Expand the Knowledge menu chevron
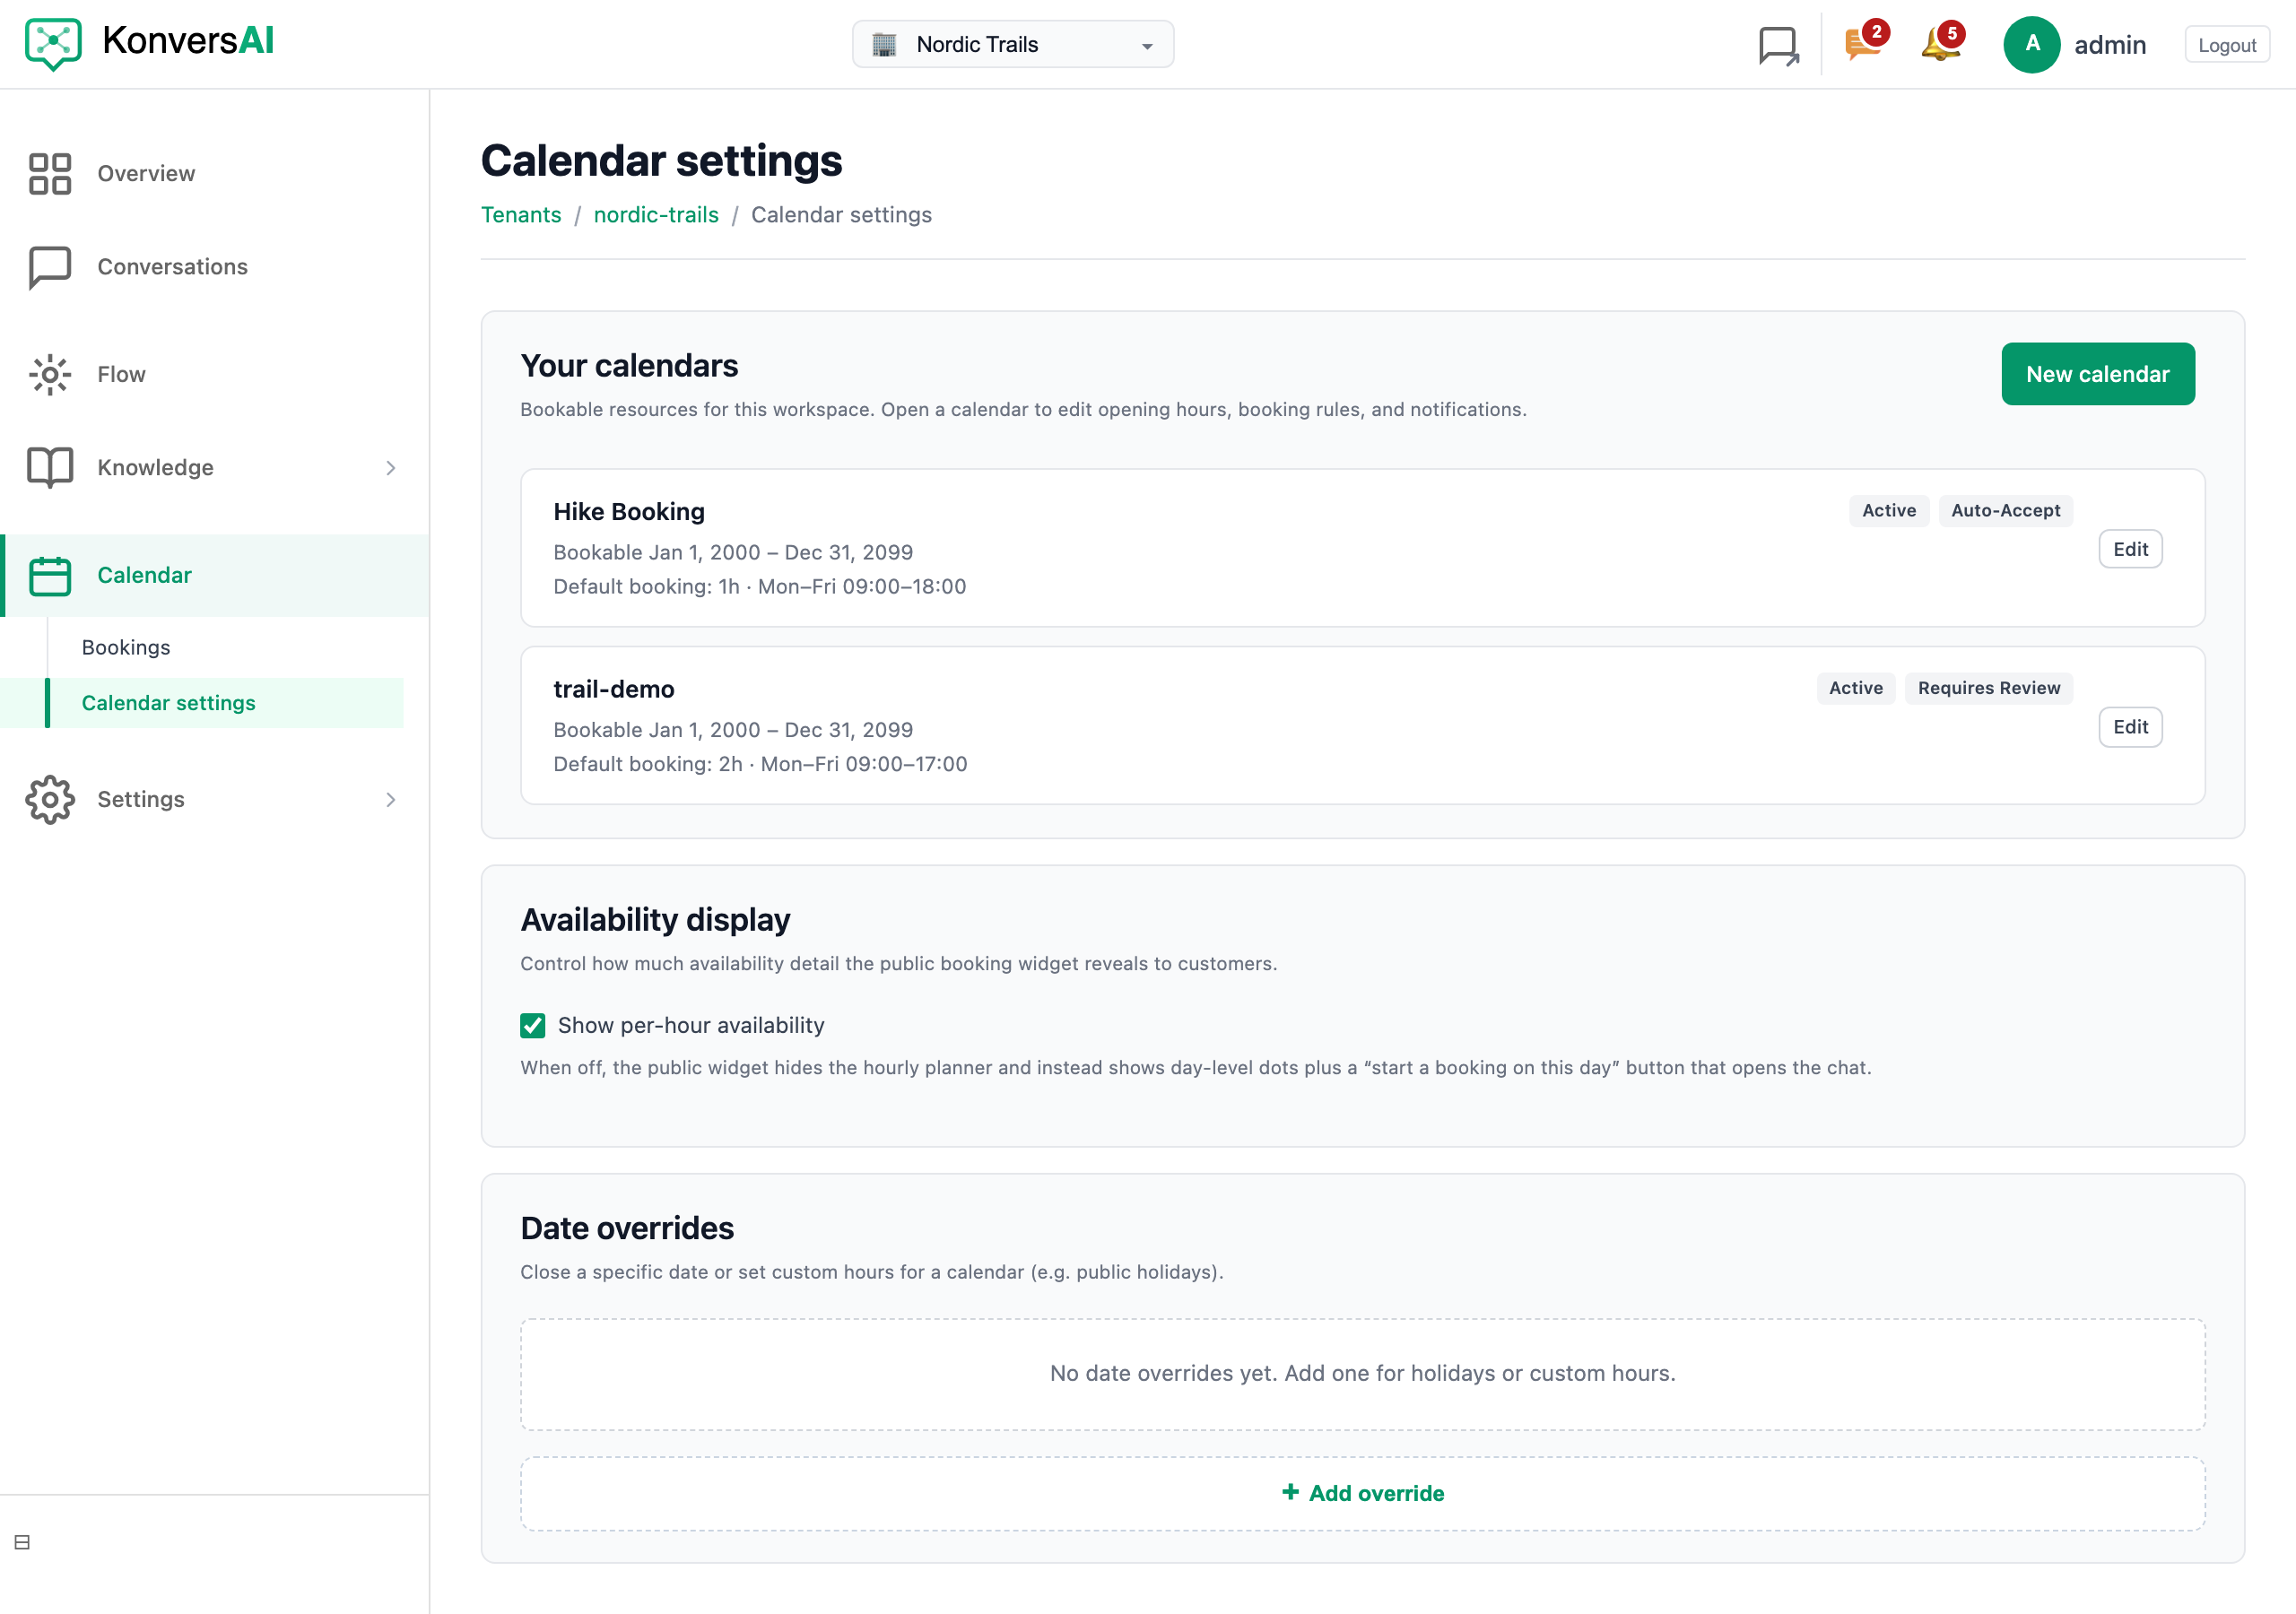Viewport: 2296px width, 1614px height. point(391,467)
